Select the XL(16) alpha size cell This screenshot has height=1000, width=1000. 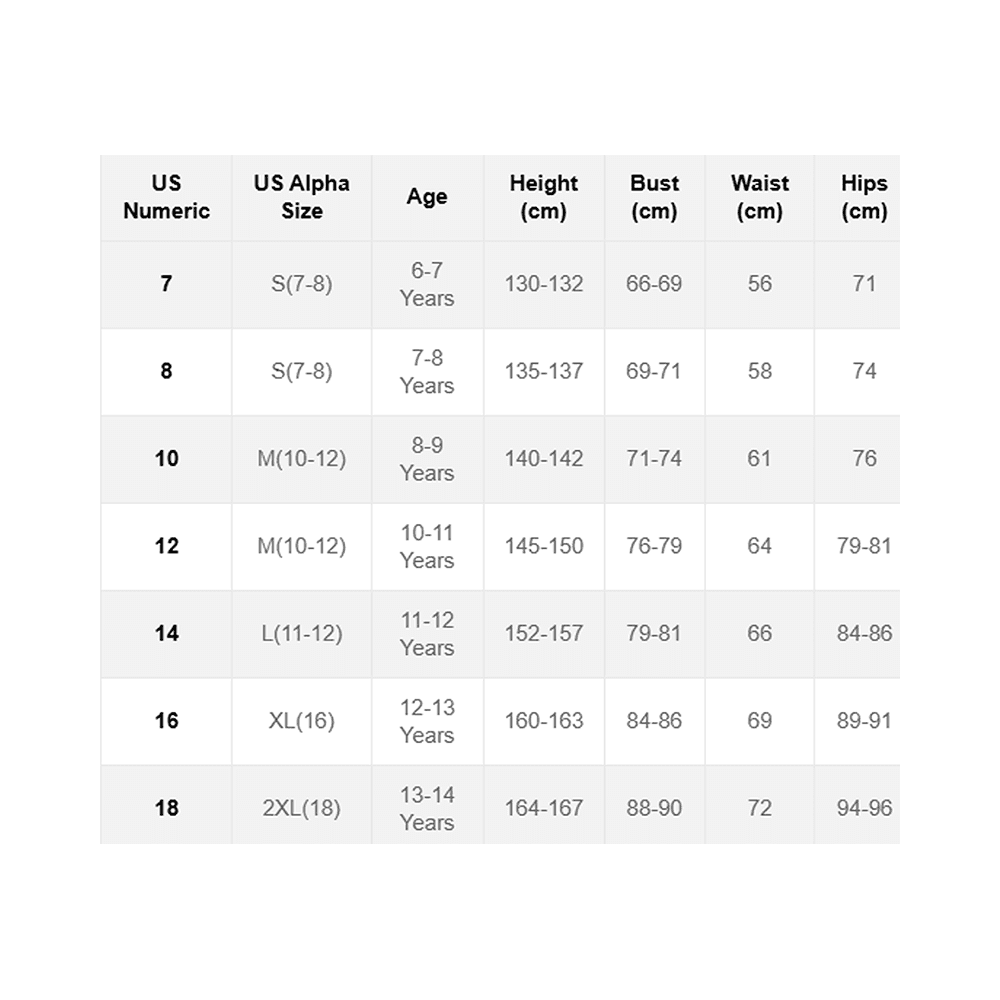point(302,721)
